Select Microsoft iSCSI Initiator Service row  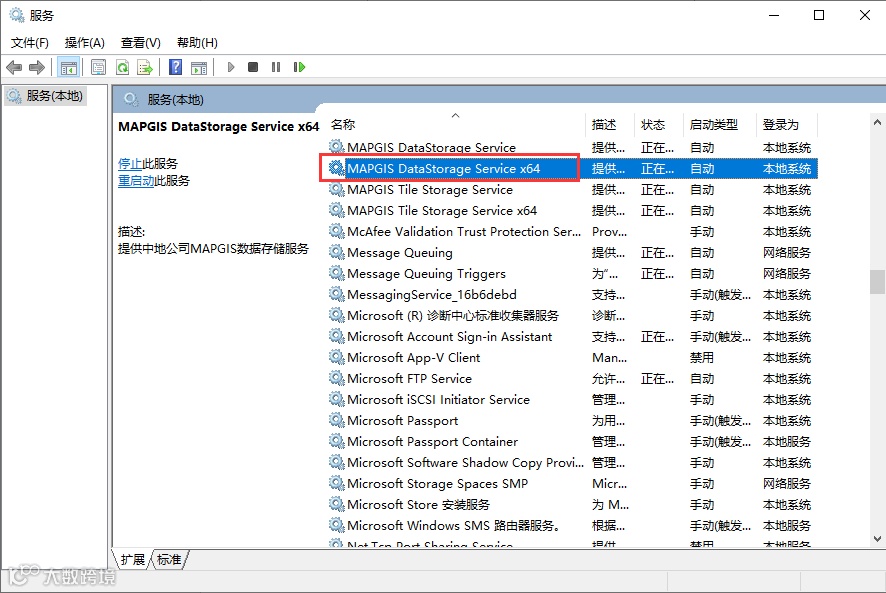click(572, 399)
